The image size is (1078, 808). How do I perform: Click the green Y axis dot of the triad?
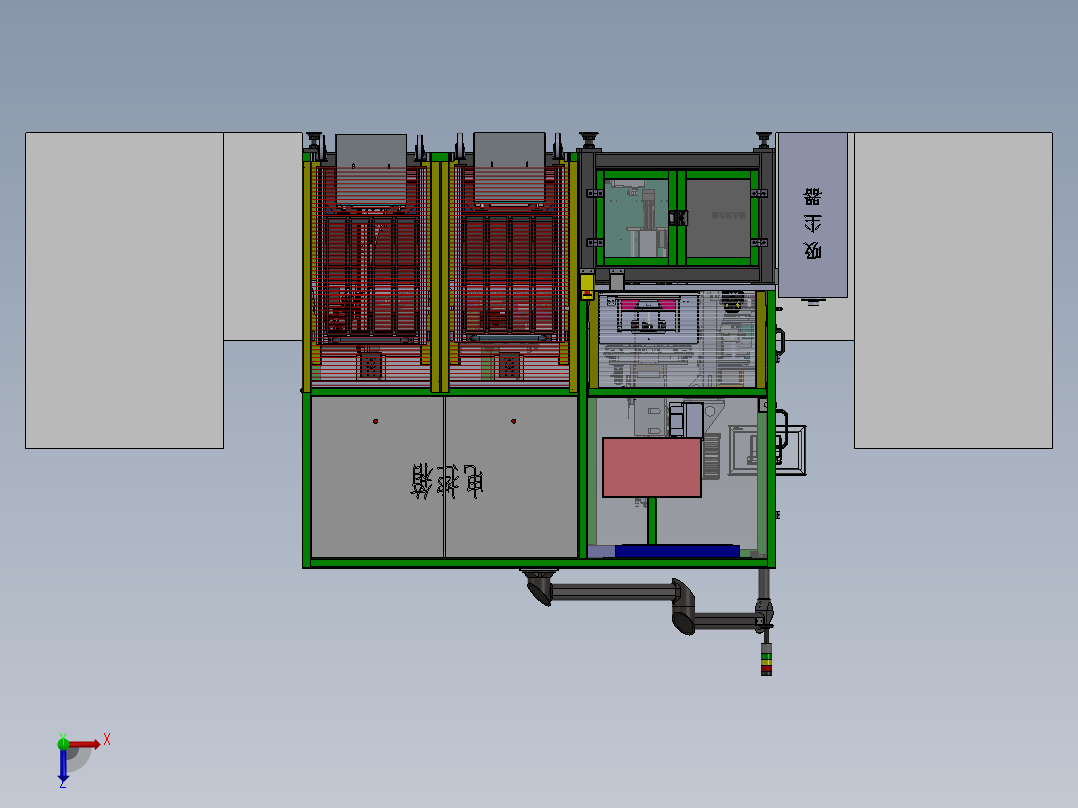63,743
